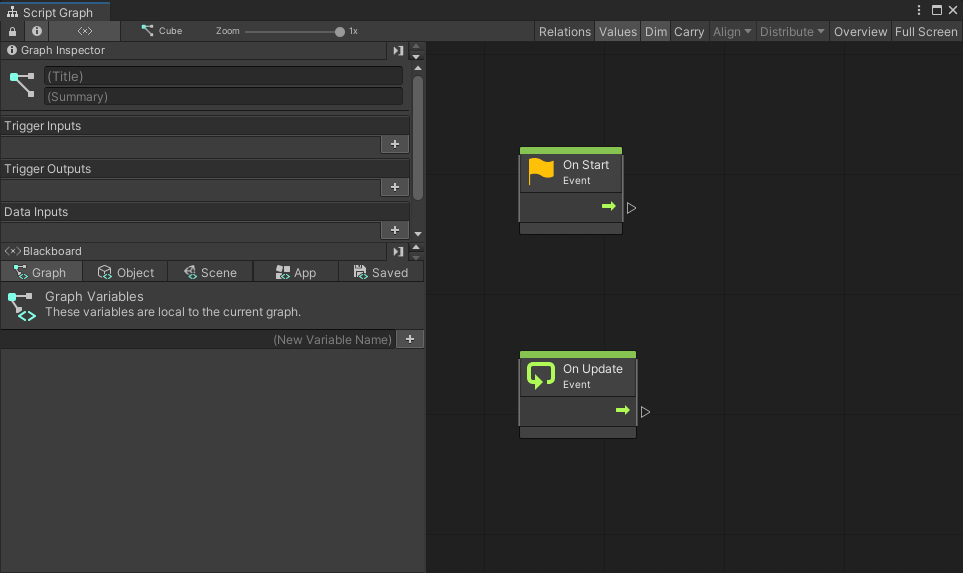Open the Align dropdown
Viewport: 963px width, 573px height.
[732, 31]
